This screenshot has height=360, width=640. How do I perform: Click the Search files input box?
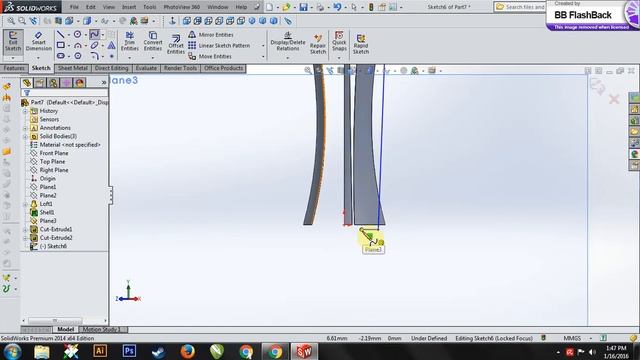pyautogui.click(x=520, y=7)
